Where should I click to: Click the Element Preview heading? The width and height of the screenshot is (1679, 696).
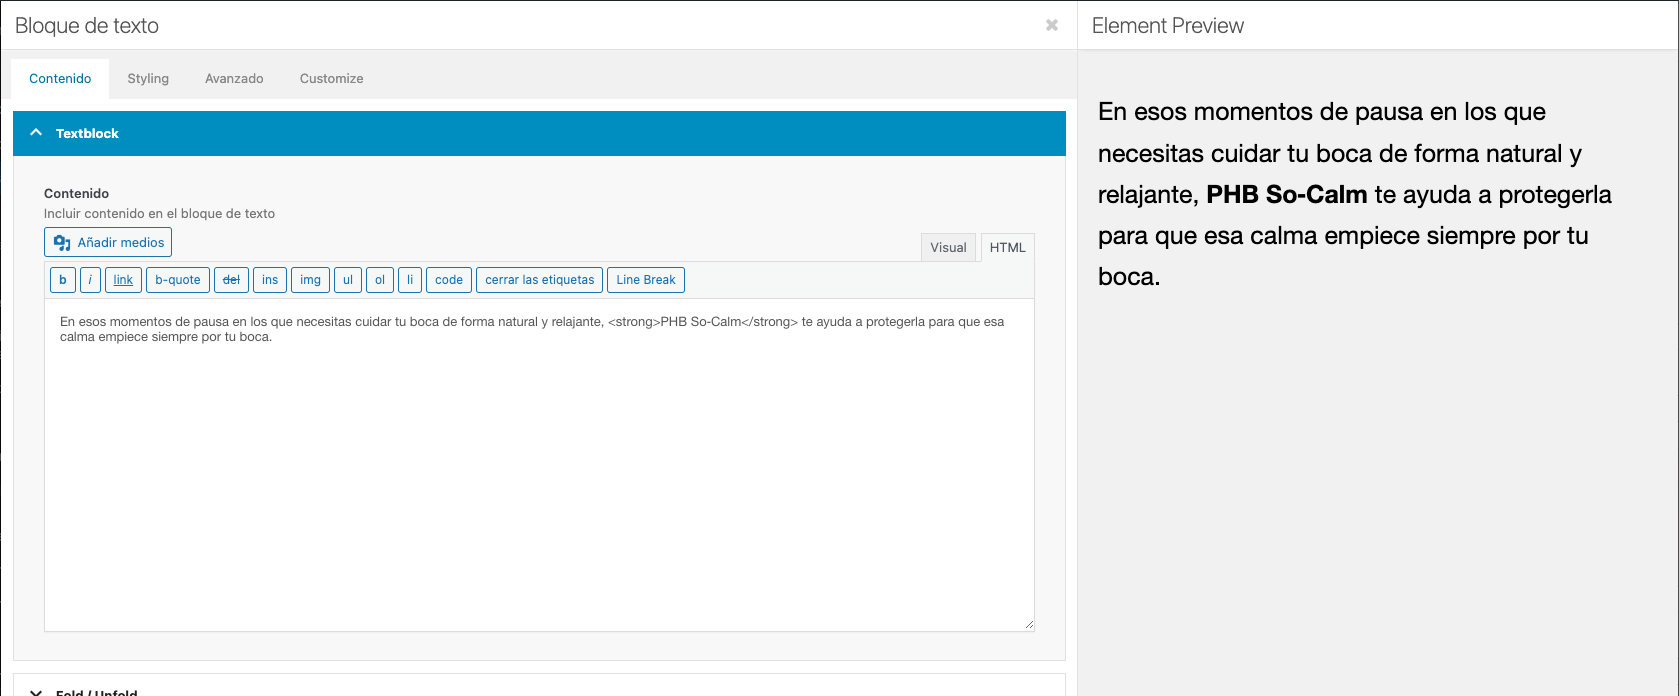point(1168,26)
